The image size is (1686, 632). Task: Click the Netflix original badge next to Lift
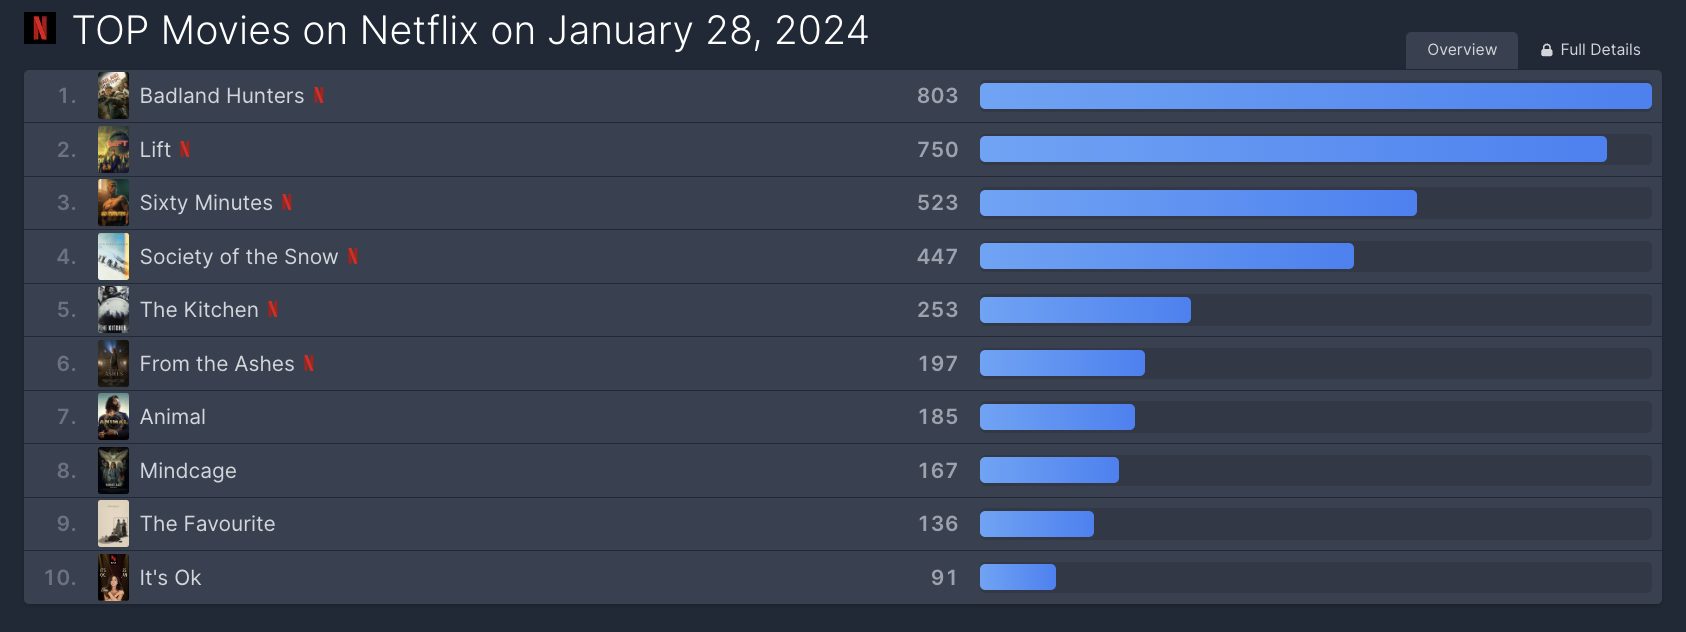pyautogui.click(x=185, y=149)
